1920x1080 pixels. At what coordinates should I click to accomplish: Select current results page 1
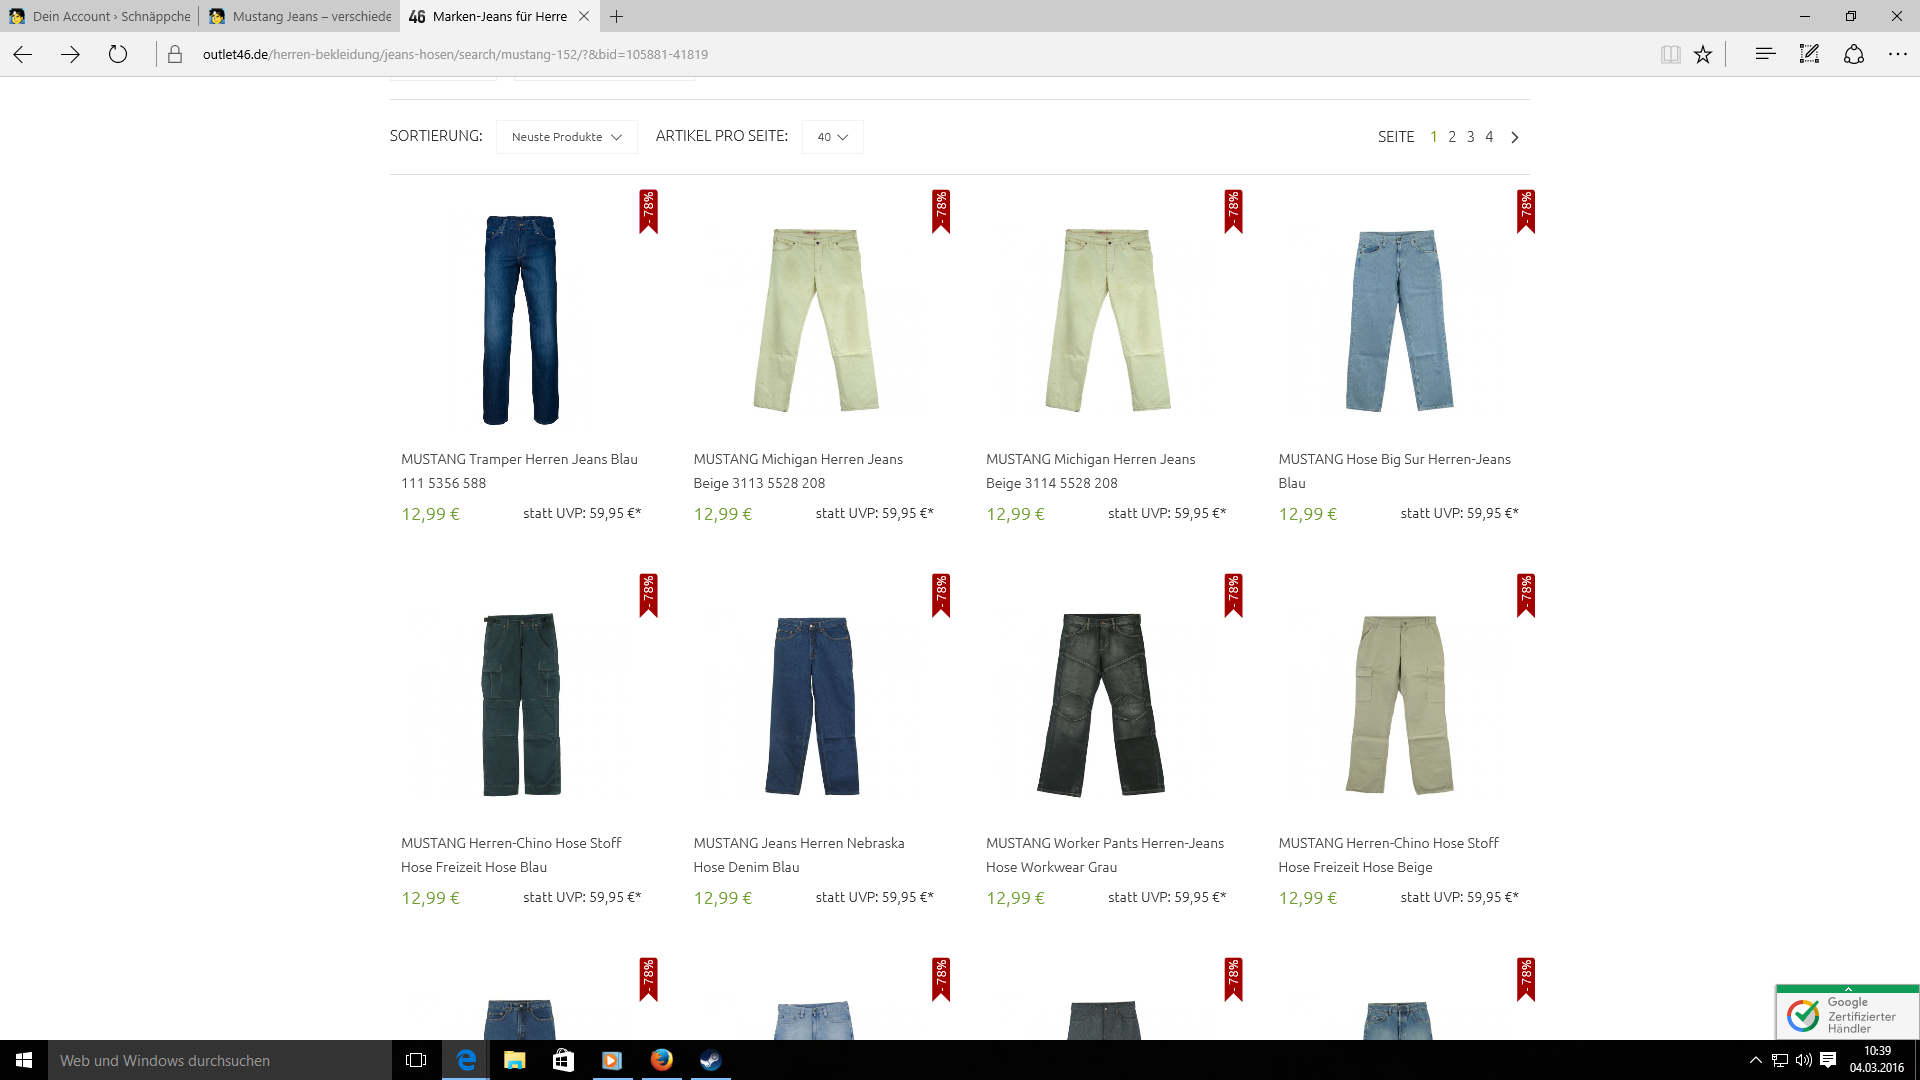pos(1434,137)
